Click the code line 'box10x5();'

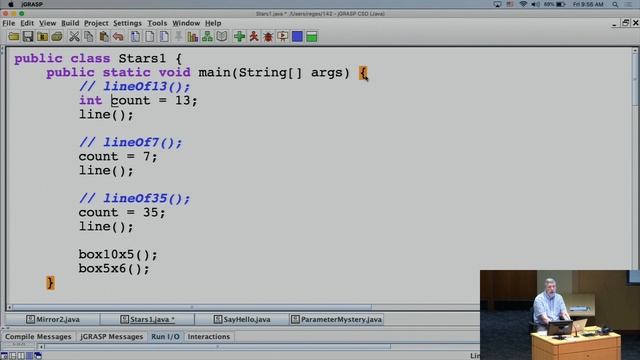coord(118,254)
